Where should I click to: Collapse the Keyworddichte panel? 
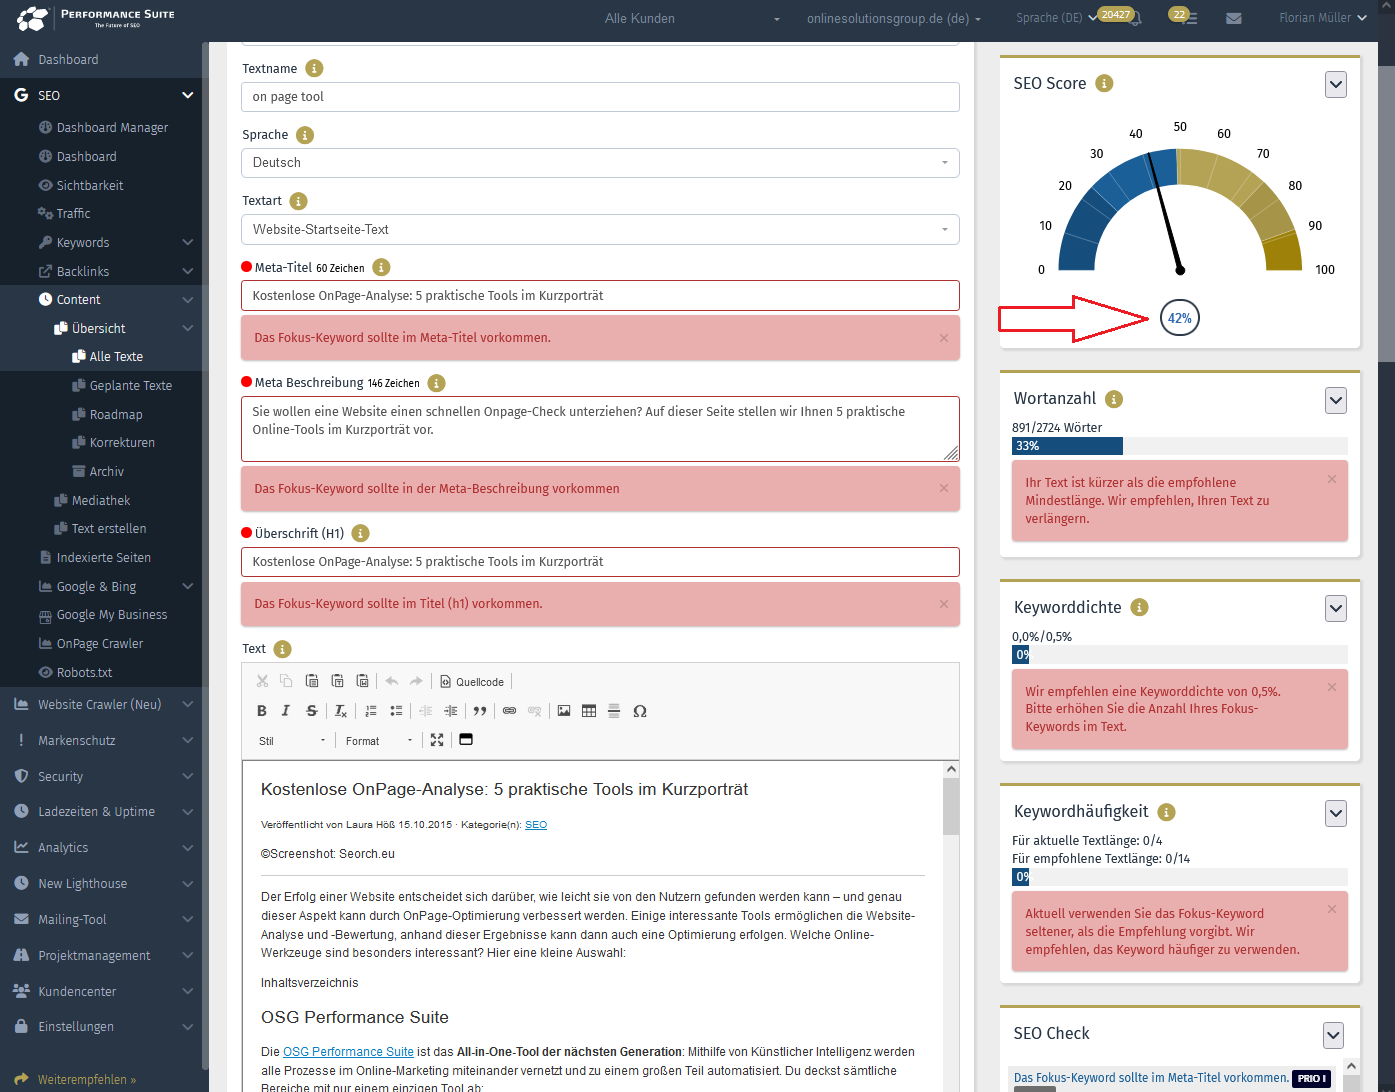point(1336,608)
